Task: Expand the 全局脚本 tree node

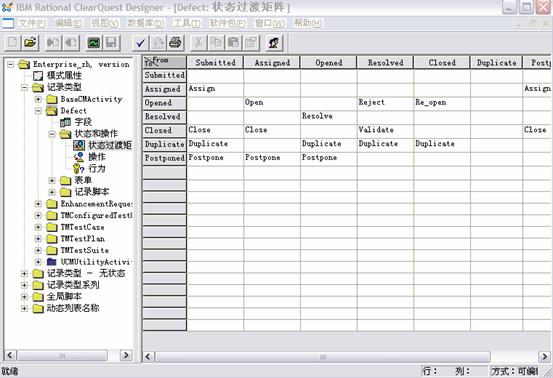Action: (24, 297)
